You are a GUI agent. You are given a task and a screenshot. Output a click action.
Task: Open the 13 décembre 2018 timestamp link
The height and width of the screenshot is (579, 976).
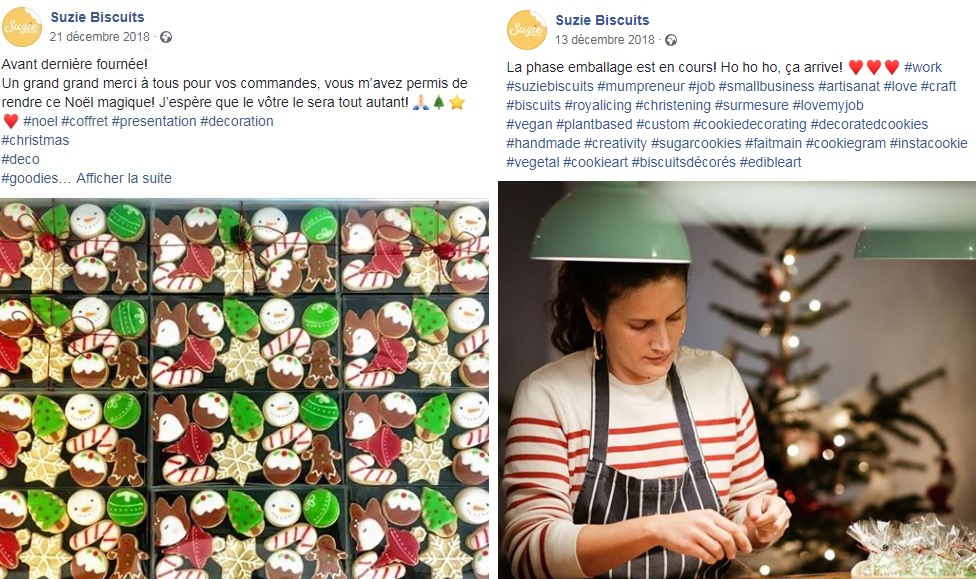[x=604, y=40]
